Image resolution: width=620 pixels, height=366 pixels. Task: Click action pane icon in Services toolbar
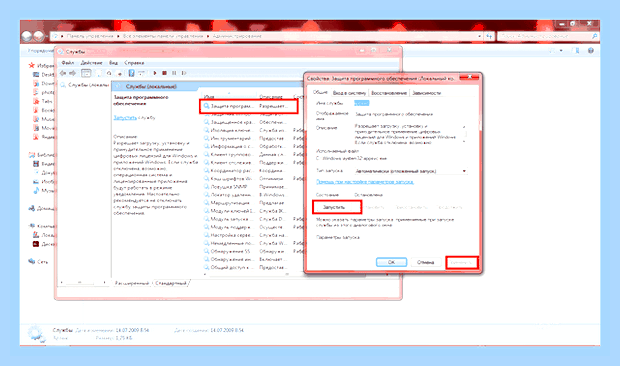pyautogui.click(x=142, y=73)
